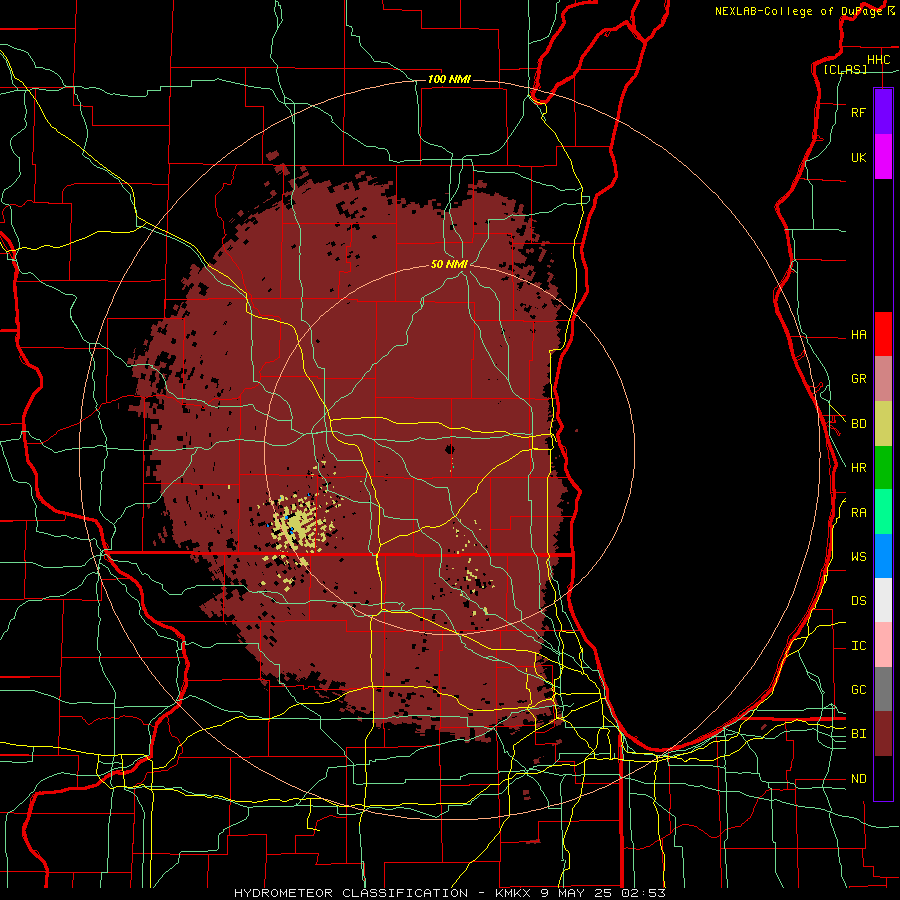Click the WS legend label
The image size is (900, 900).
pyautogui.click(x=858, y=557)
